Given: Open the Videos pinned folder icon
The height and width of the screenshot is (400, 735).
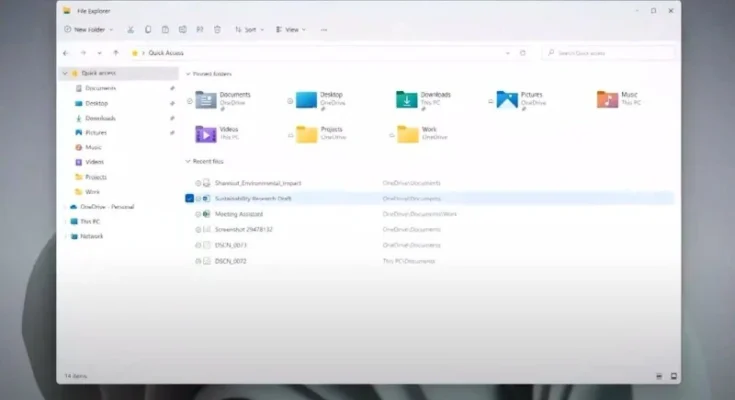Looking at the screenshot, I should click(206, 134).
